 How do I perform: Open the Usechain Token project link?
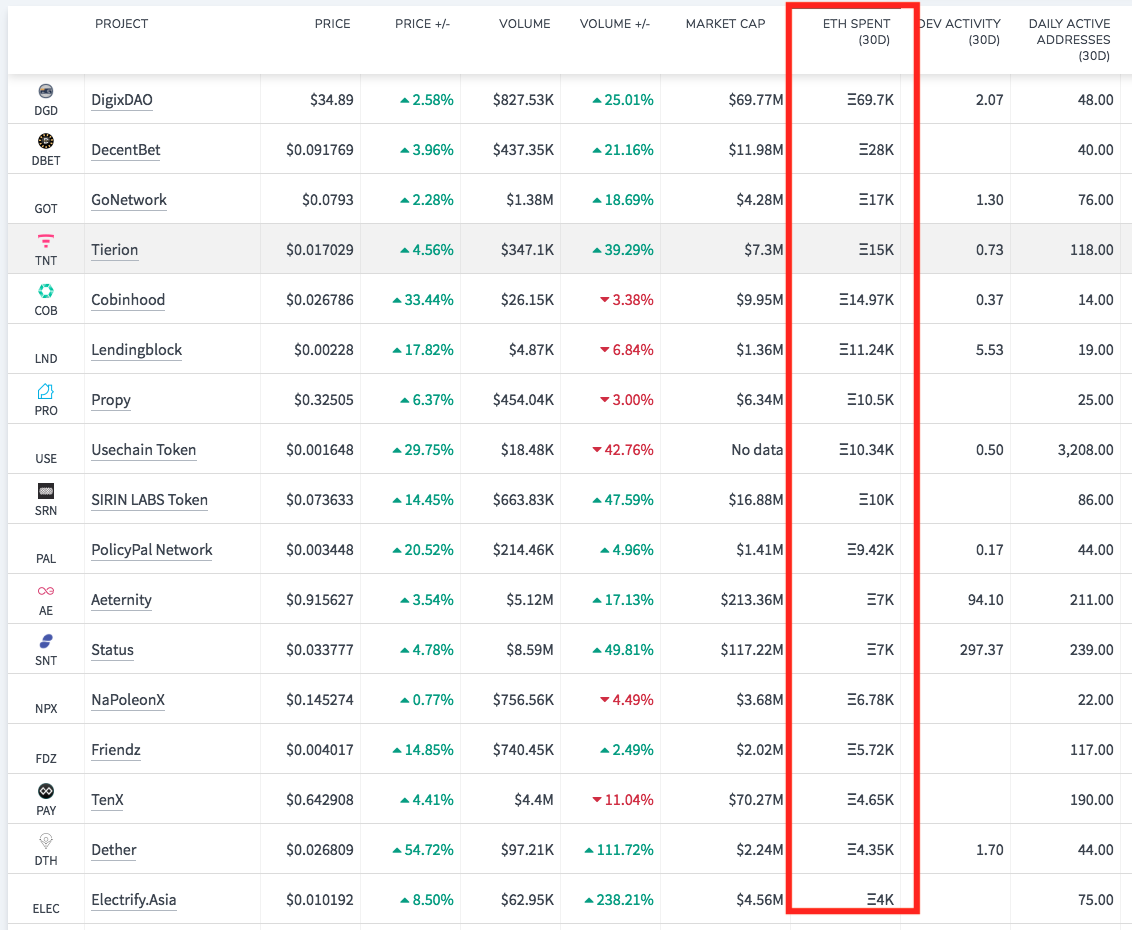tap(144, 450)
